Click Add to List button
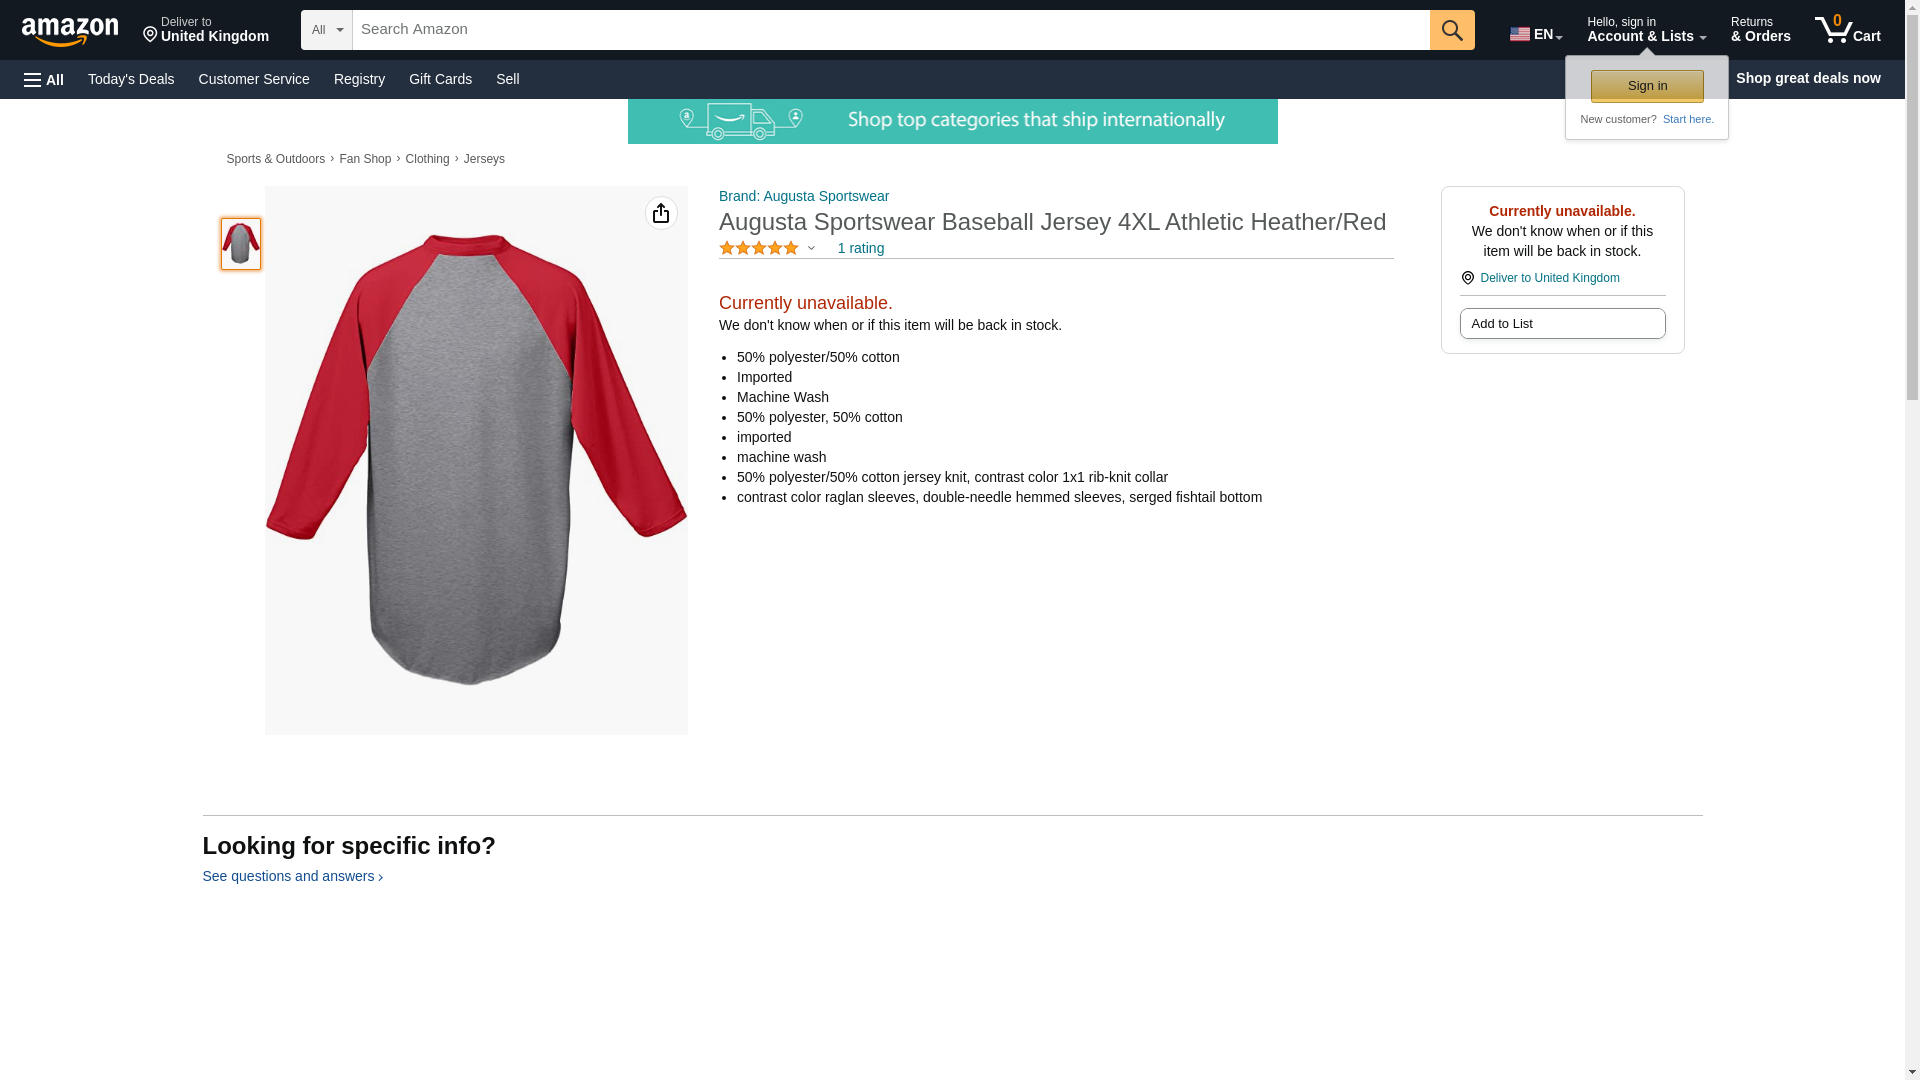This screenshot has width=1920, height=1080. pyautogui.click(x=1562, y=323)
